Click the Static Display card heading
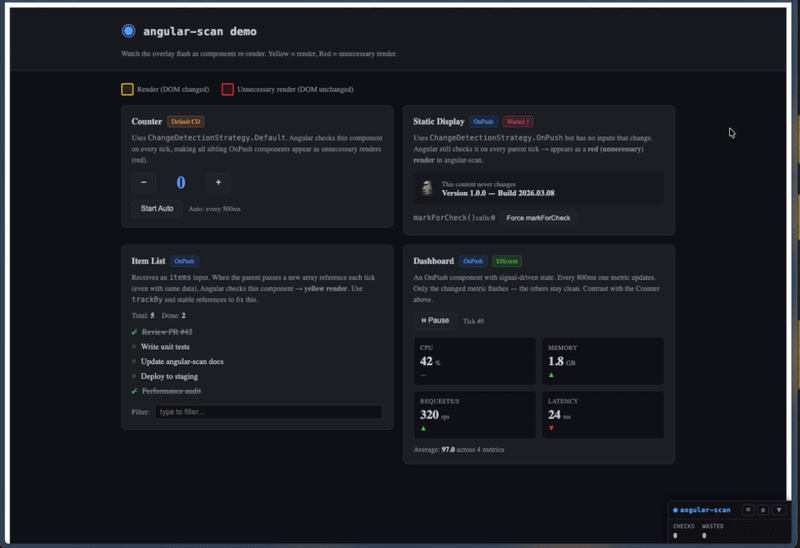This screenshot has width=800, height=548. click(439, 121)
